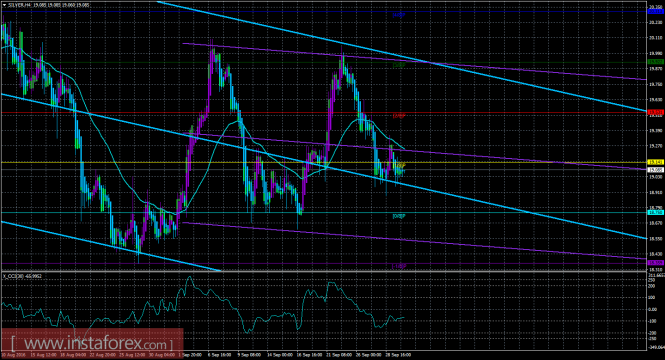Select the yellow price level label
This screenshot has height=360, width=665.
655,162
